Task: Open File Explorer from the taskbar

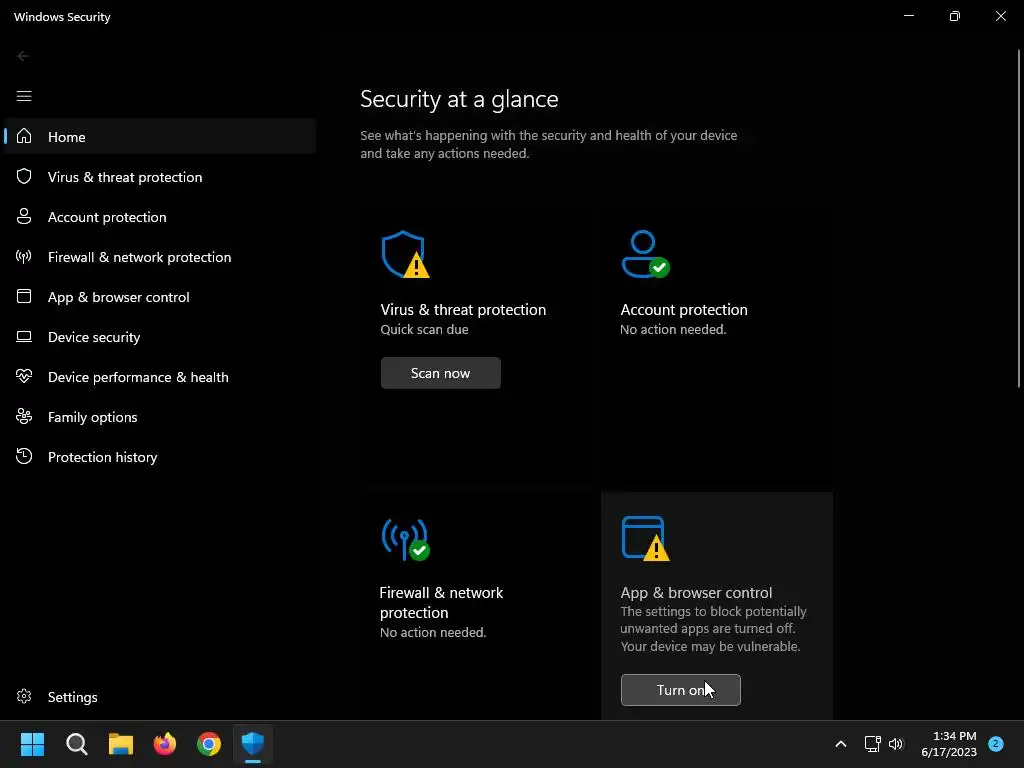Action: [x=121, y=744]
